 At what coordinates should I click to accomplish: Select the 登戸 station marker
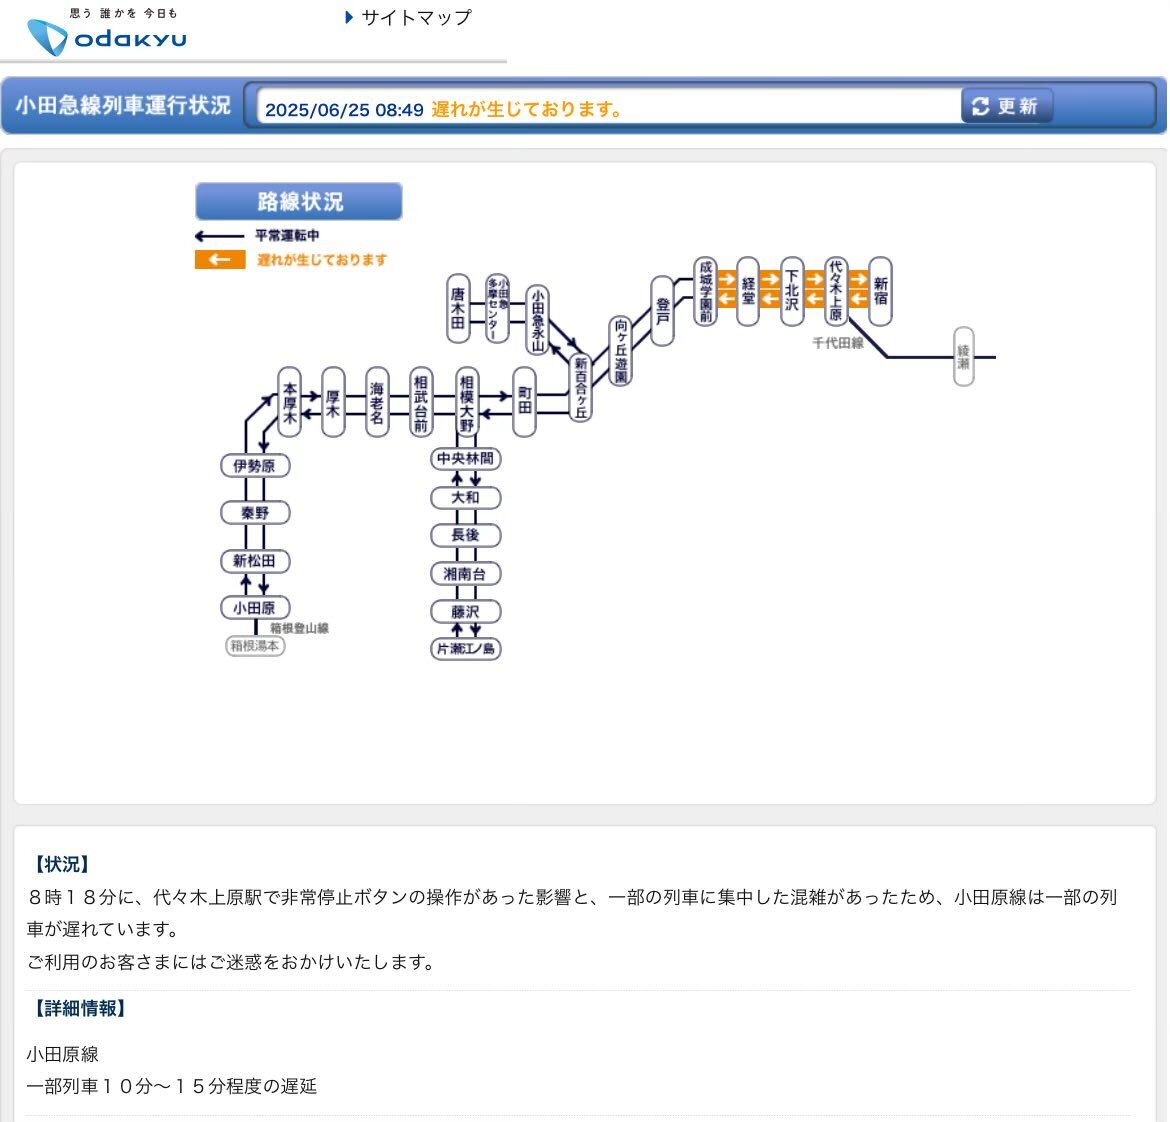coord(662,310)
